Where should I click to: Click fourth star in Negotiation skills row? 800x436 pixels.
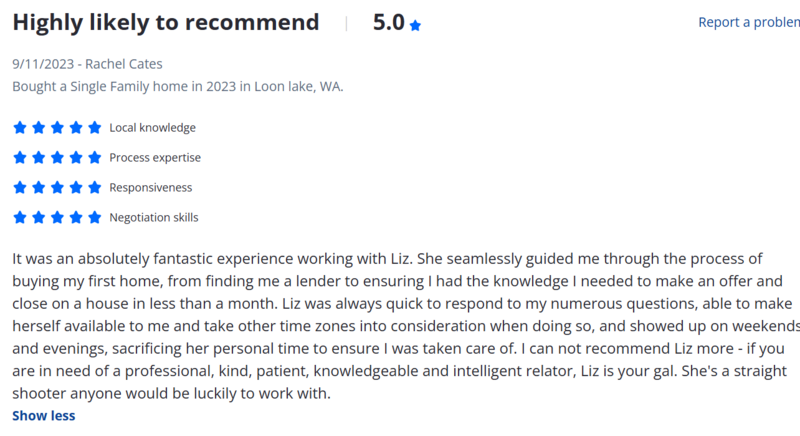[76, 217]
